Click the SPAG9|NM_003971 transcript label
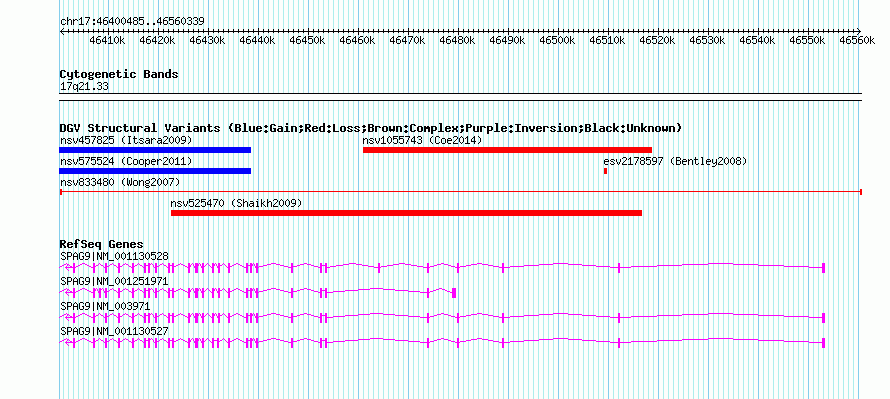The width and height of the screenshot is (890, 399). click(105, 306)
